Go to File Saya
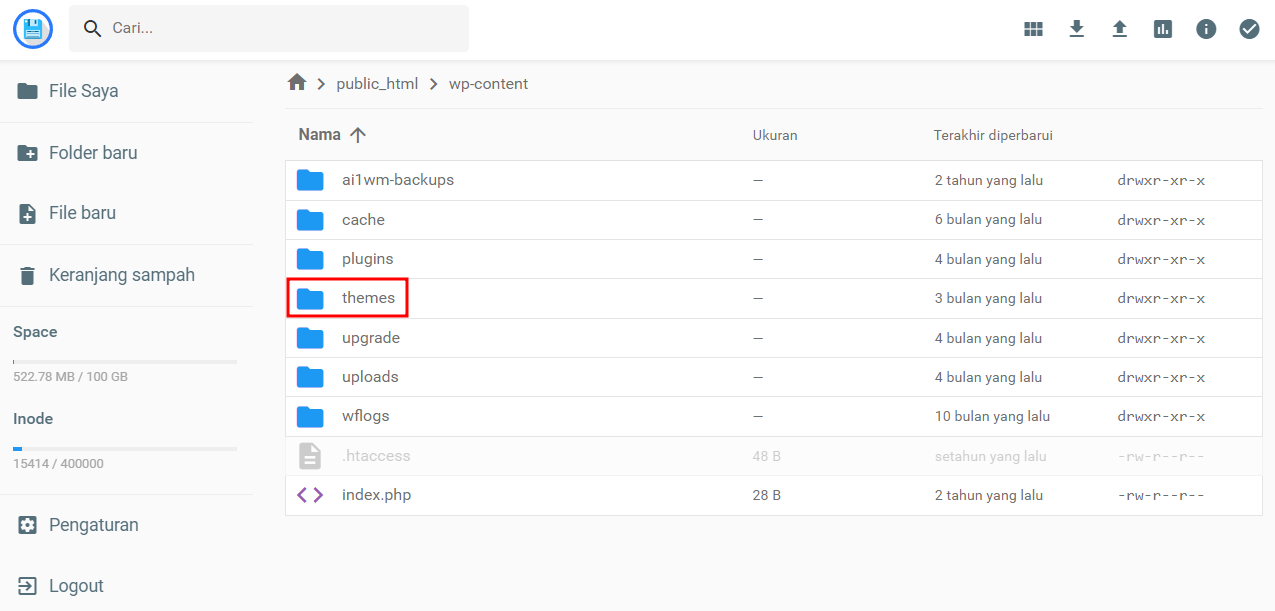 83,90
